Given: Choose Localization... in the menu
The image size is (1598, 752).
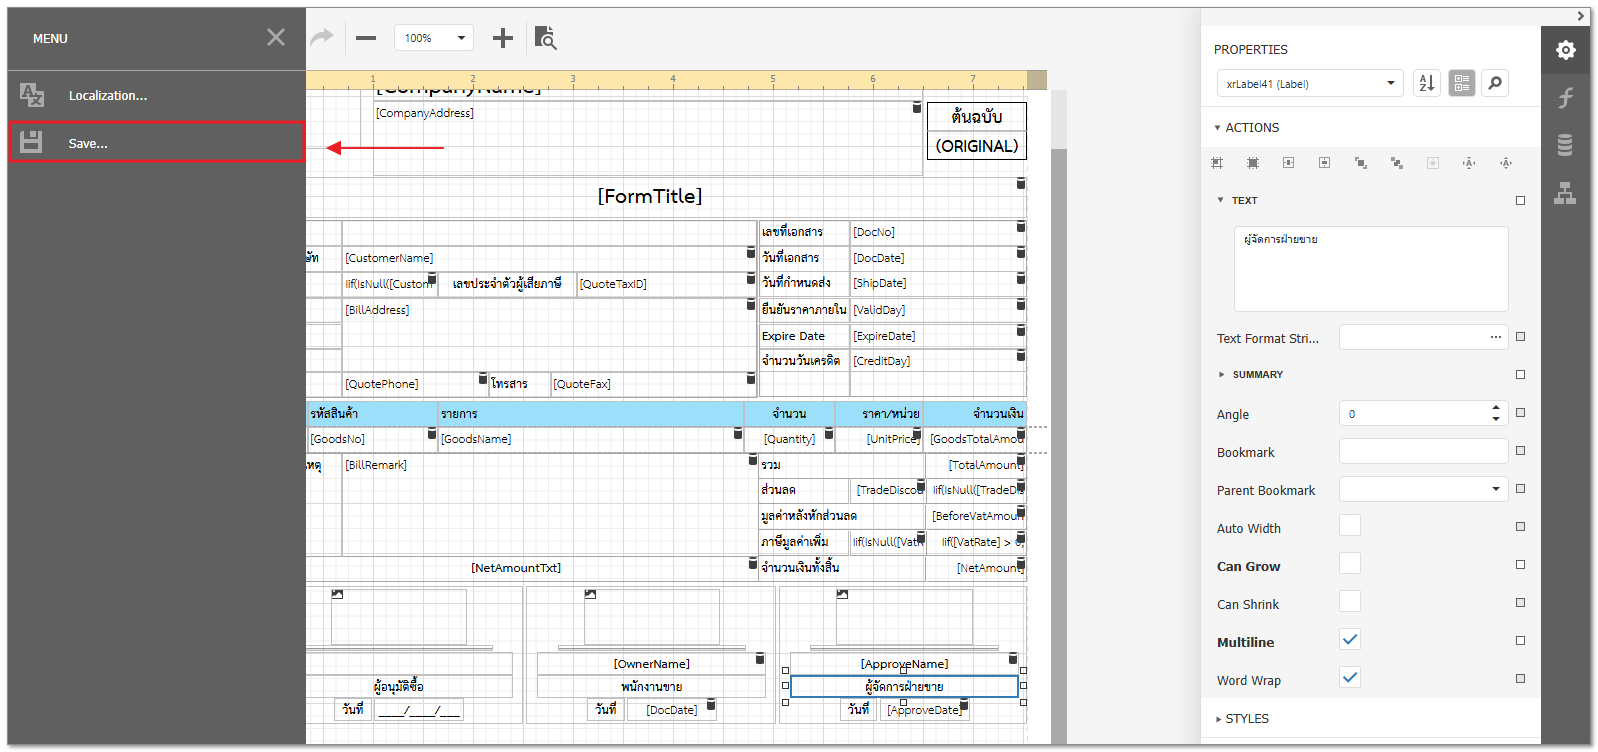Looking at the screenshot, I should point(108,96).
